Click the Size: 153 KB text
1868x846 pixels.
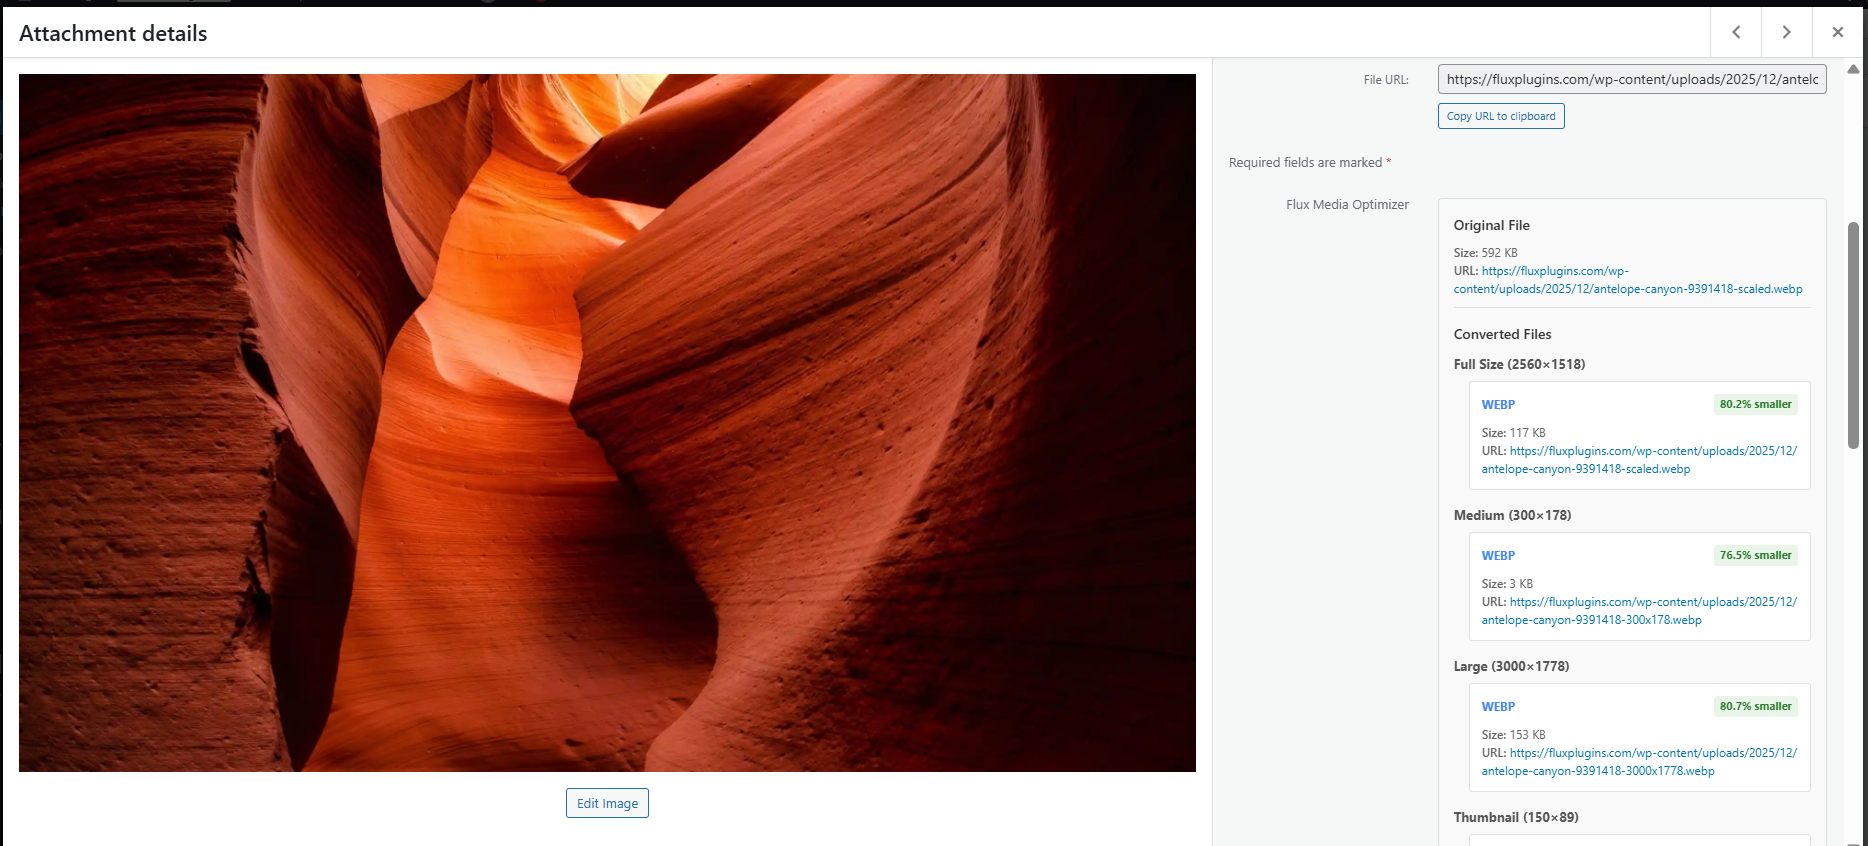click(1513, 734)
